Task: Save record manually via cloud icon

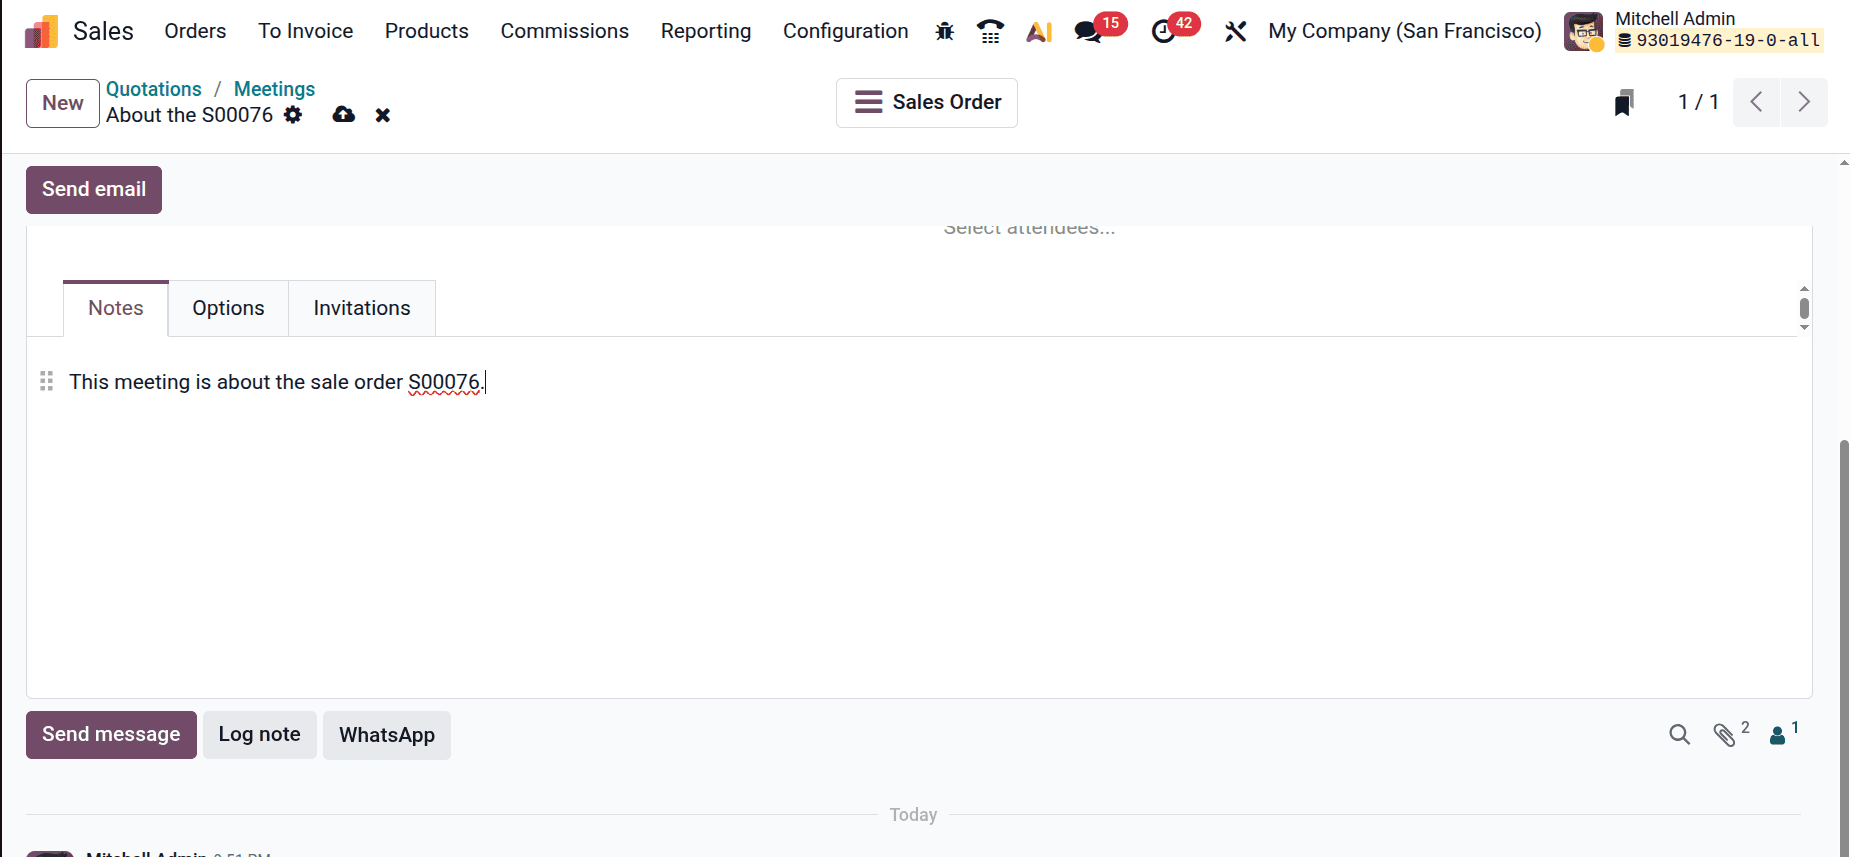Action: (x=344, y=115)
